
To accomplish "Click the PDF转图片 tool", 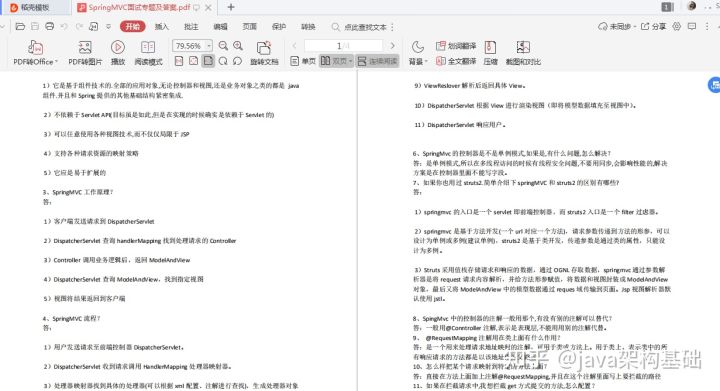I will (x=85, y=52).
